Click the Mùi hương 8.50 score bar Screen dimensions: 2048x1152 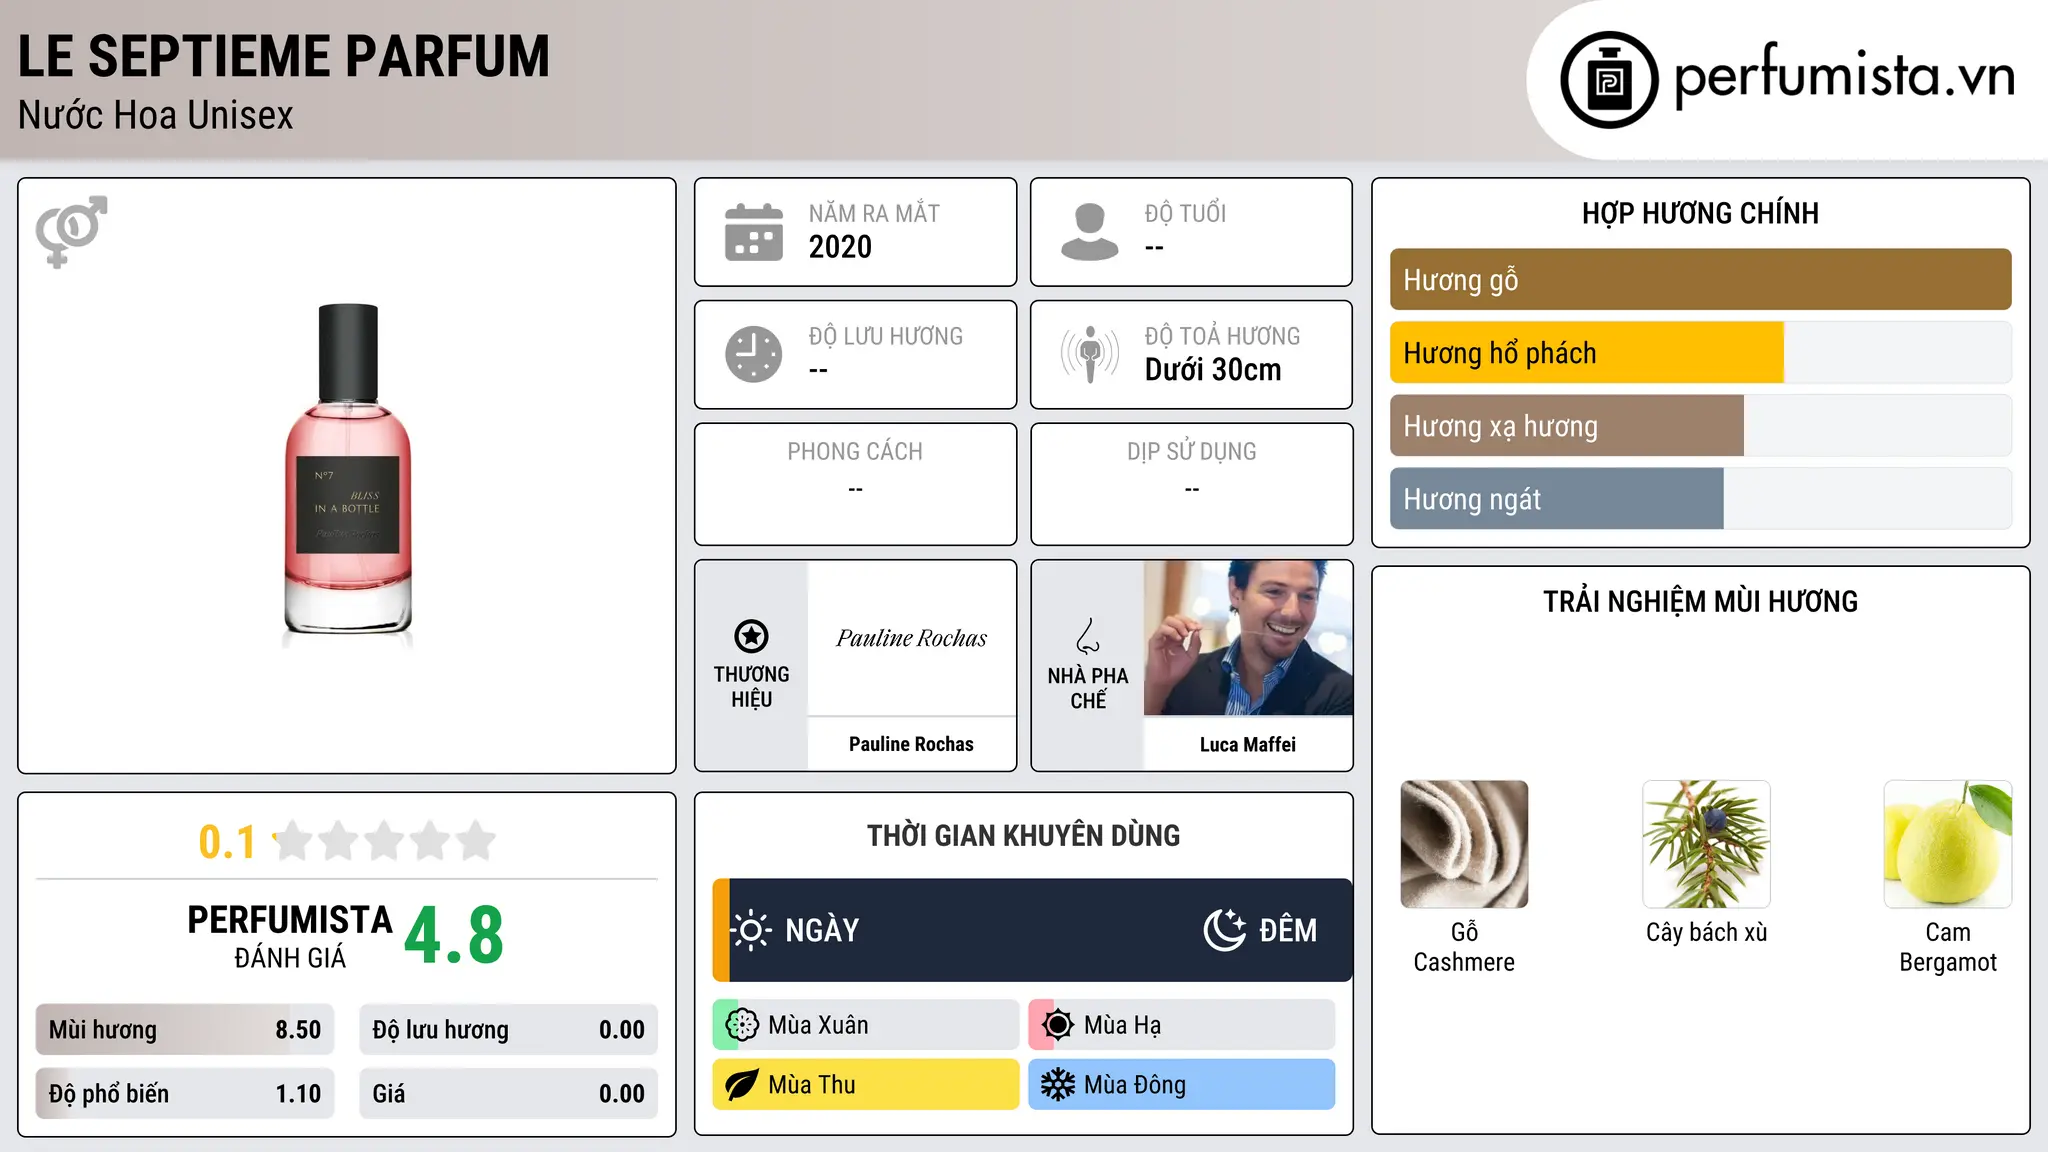coord(185,1030)
